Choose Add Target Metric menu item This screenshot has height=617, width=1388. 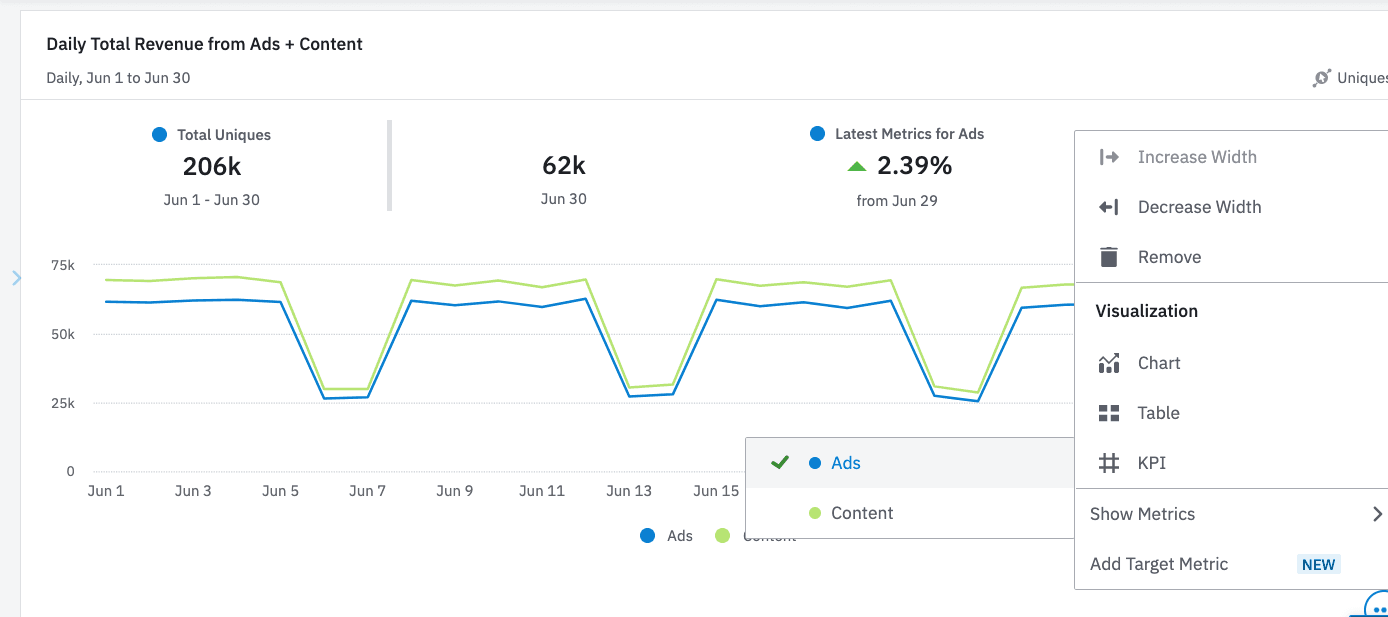coord(1158,564)
